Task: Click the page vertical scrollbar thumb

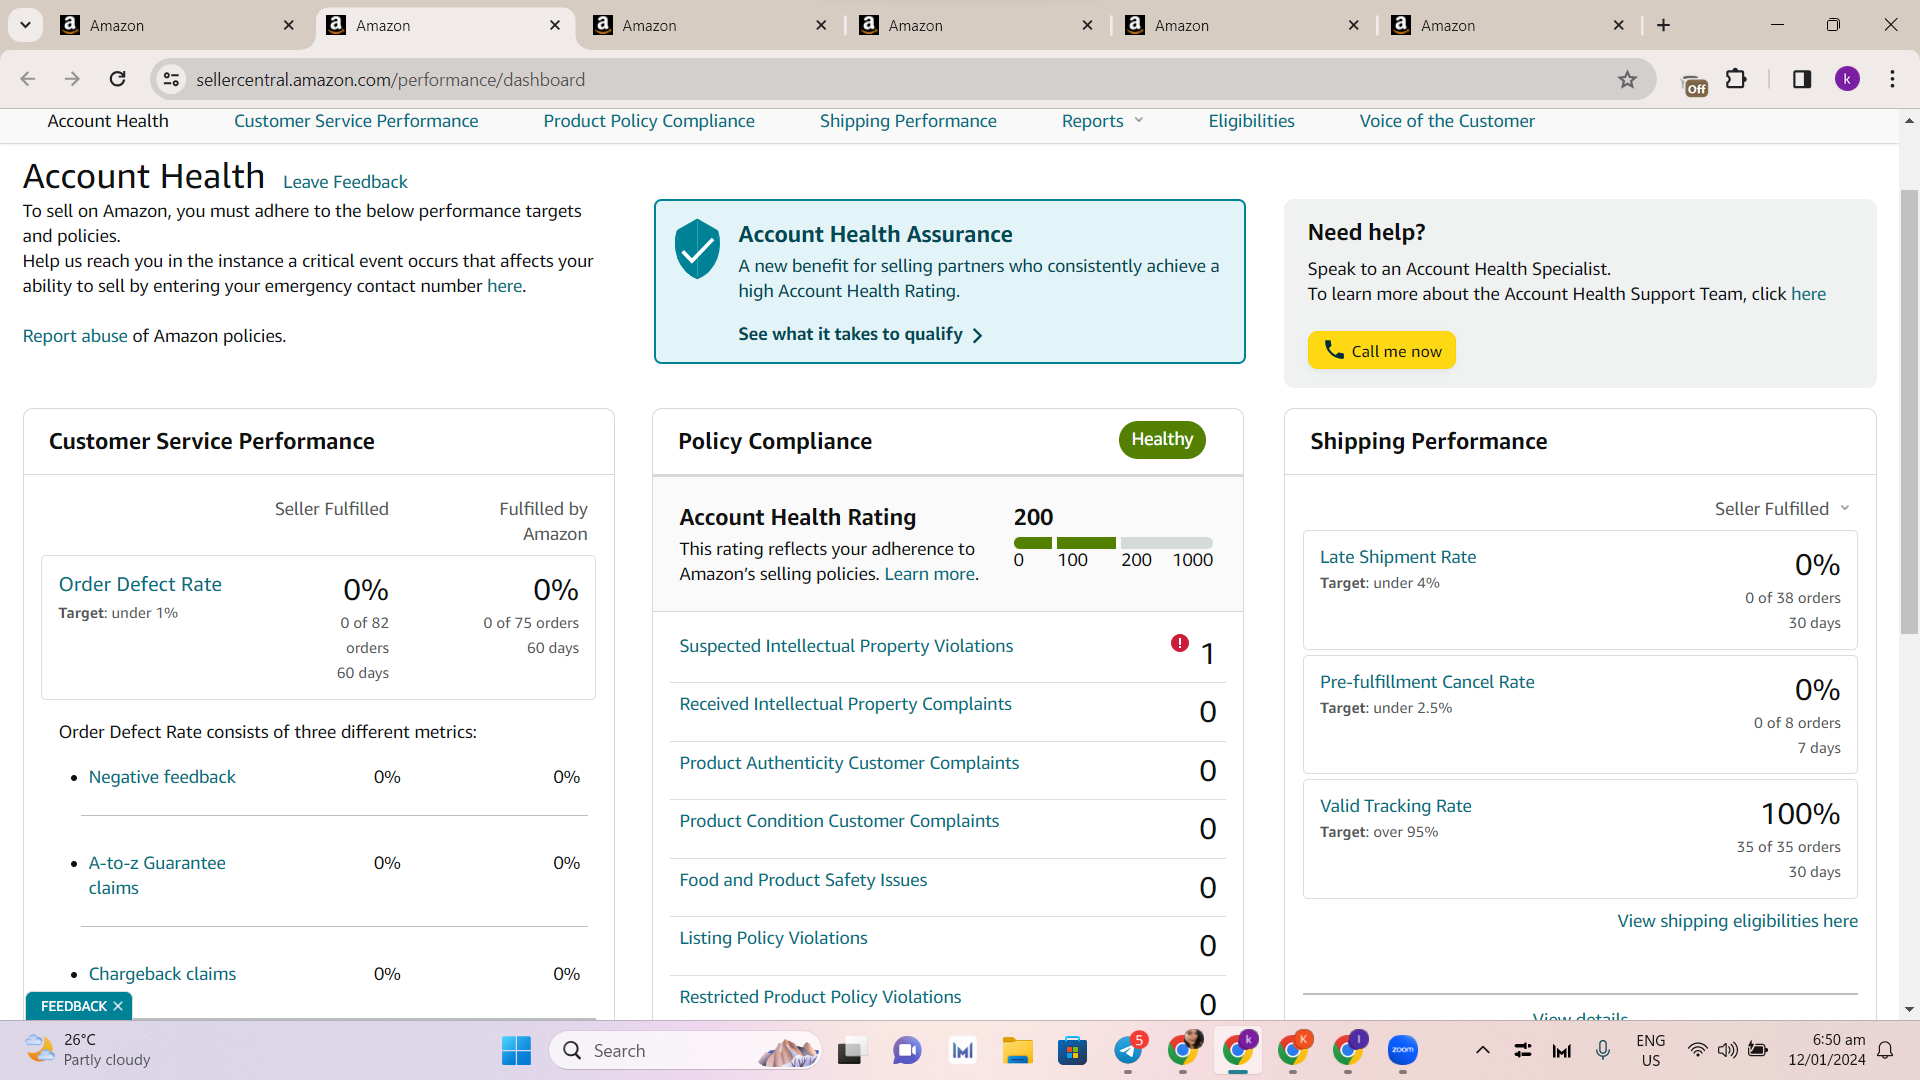Action: pyautogui.click(x=1909, y=411)
